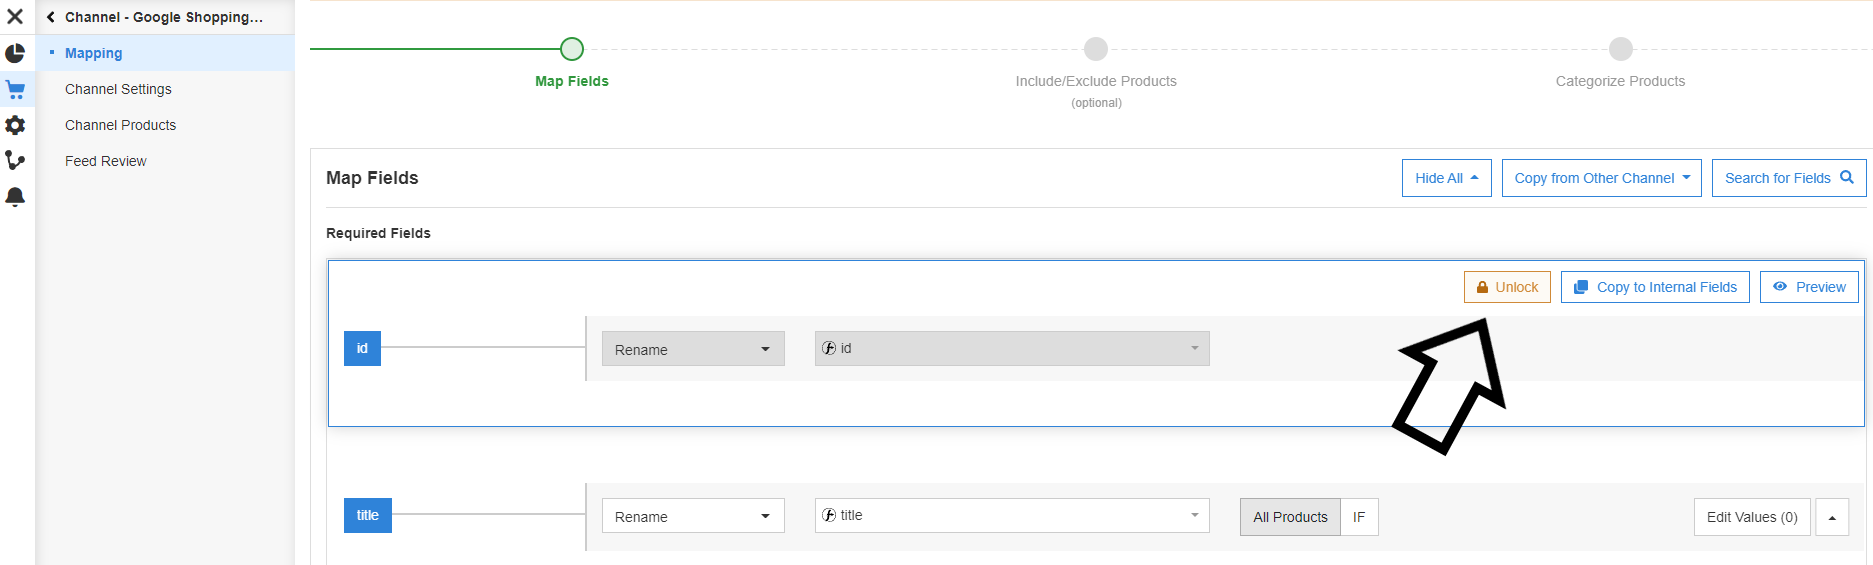Viewport: 1873px width, 565px height.
Task: Go back using the Channel back arrow
Action: coord(51,17)
